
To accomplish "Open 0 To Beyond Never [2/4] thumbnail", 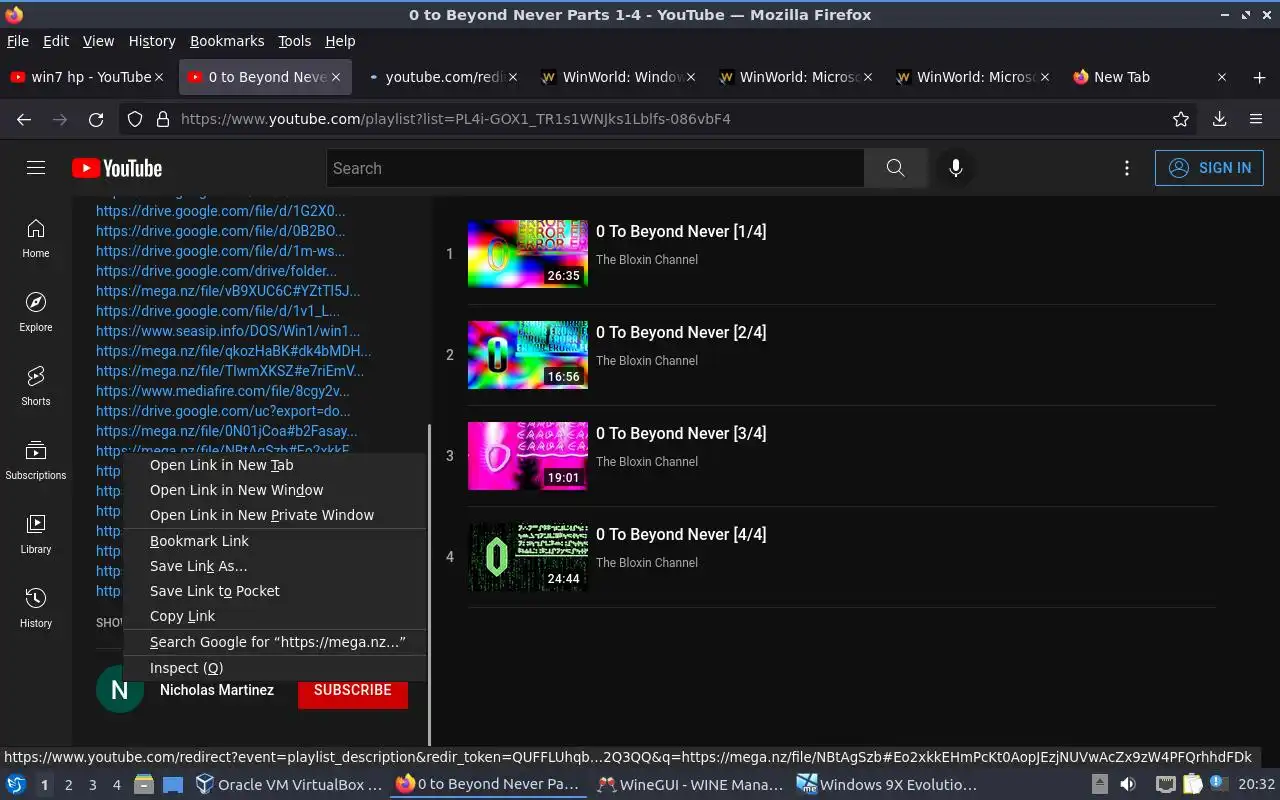I will [x=528, y=355].
